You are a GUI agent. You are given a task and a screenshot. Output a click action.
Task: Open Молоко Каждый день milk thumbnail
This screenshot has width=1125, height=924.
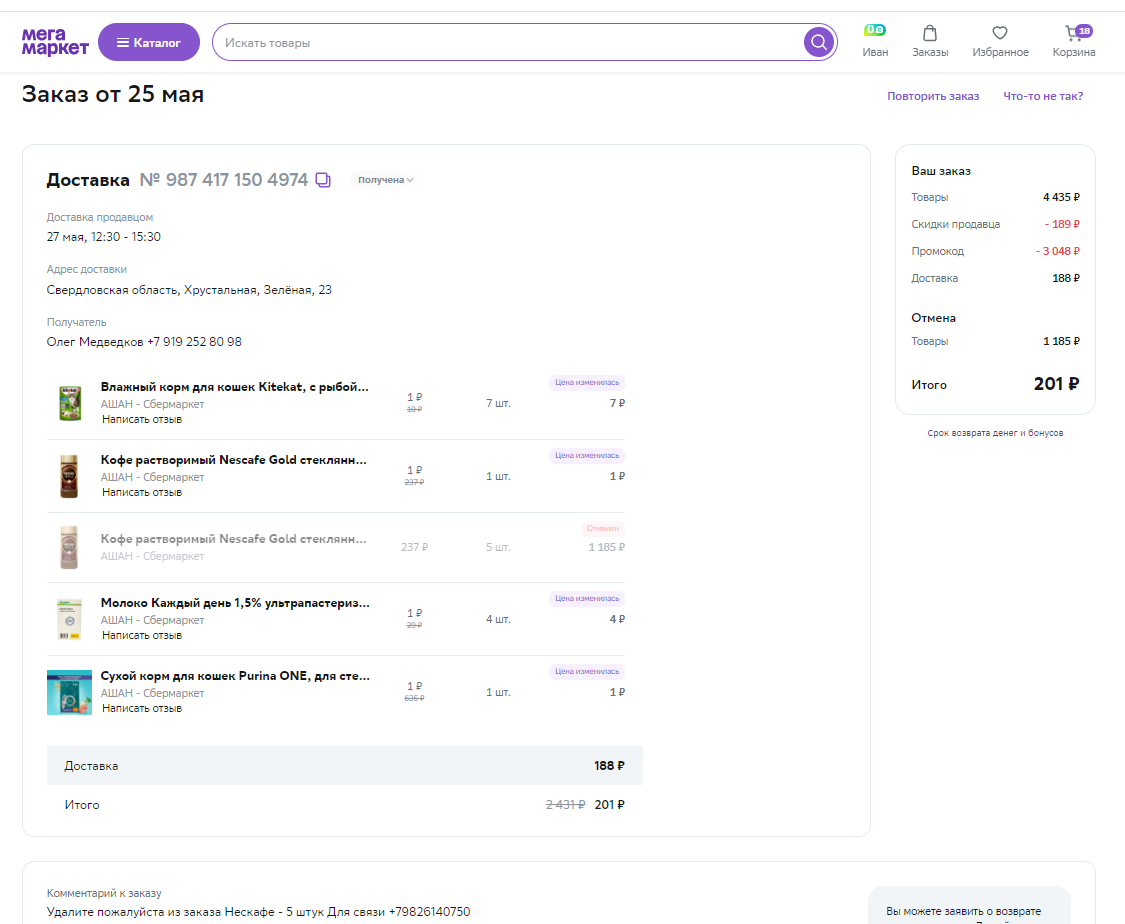coord(70,619)
